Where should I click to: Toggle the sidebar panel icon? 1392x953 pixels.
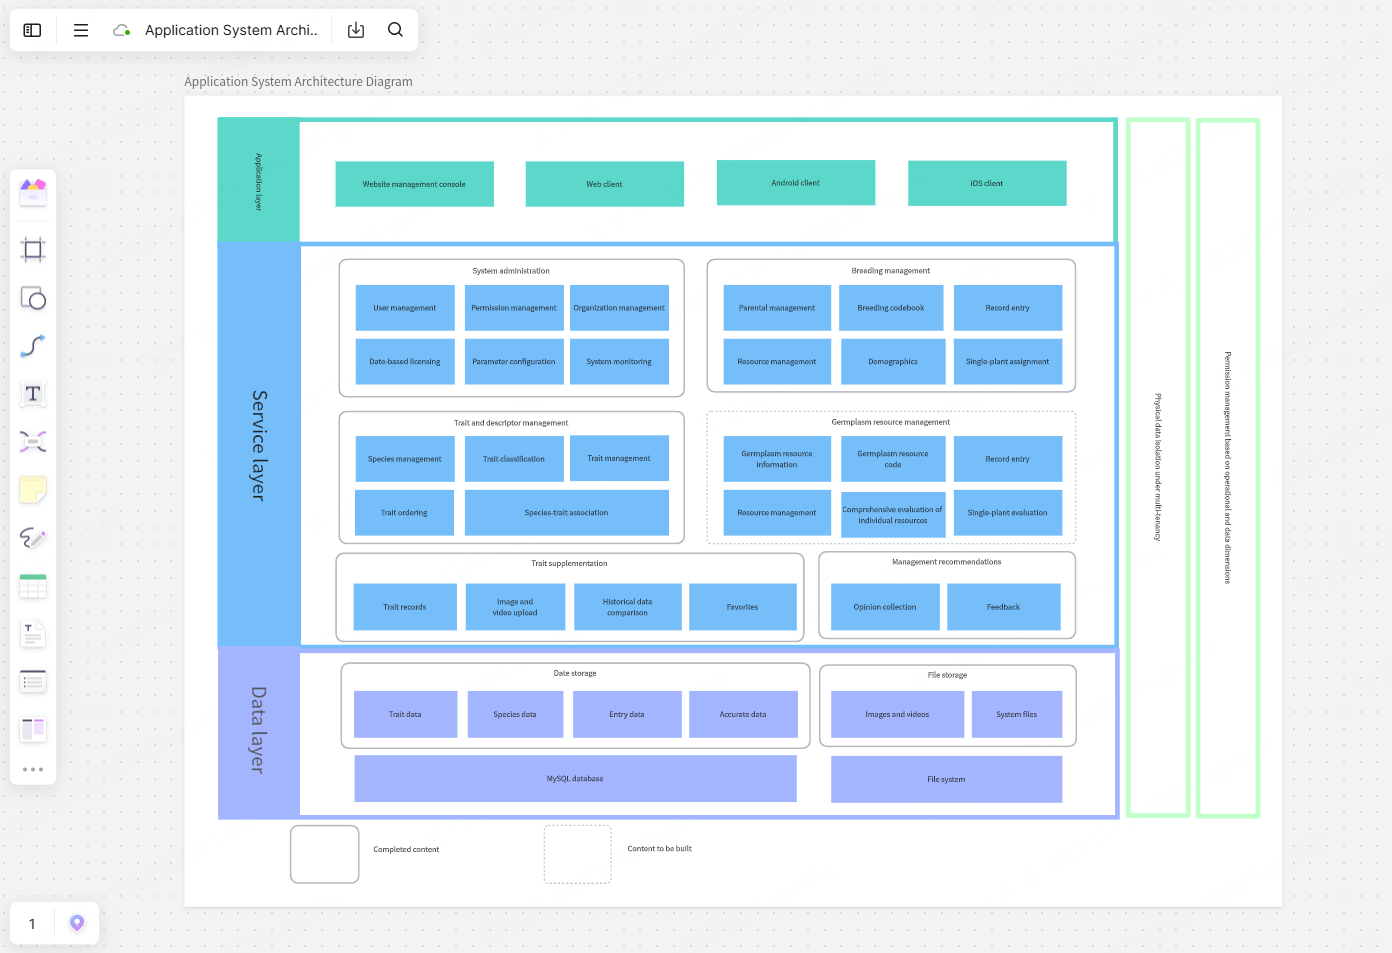click(x=32, y=30)
